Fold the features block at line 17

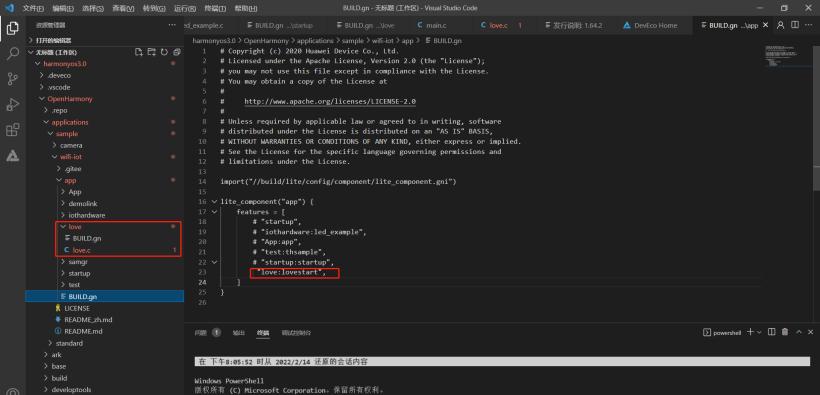tap(214, 211)
